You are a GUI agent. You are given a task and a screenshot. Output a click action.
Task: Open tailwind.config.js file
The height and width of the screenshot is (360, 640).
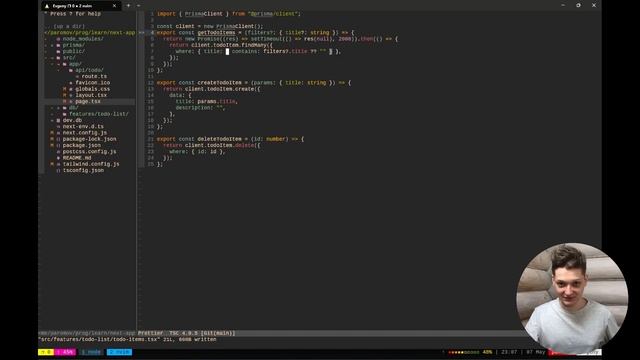click(91, 164)
